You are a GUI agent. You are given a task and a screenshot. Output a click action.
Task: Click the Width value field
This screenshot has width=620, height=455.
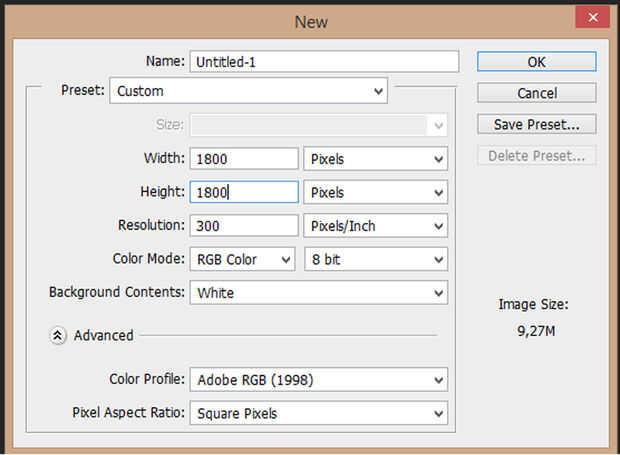(x=244, y=159)
